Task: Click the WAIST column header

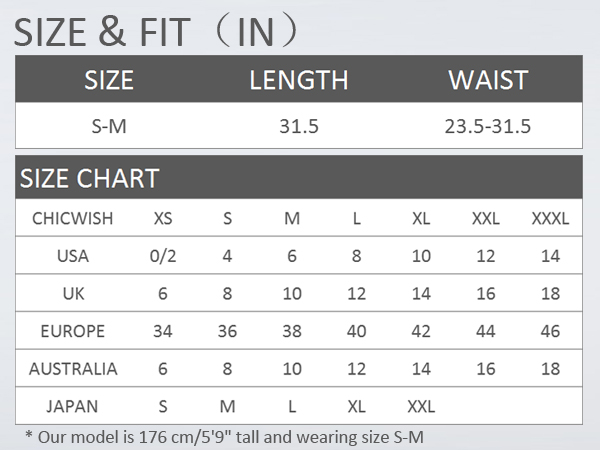Action: pyautogui.click(x=488, y=80)
